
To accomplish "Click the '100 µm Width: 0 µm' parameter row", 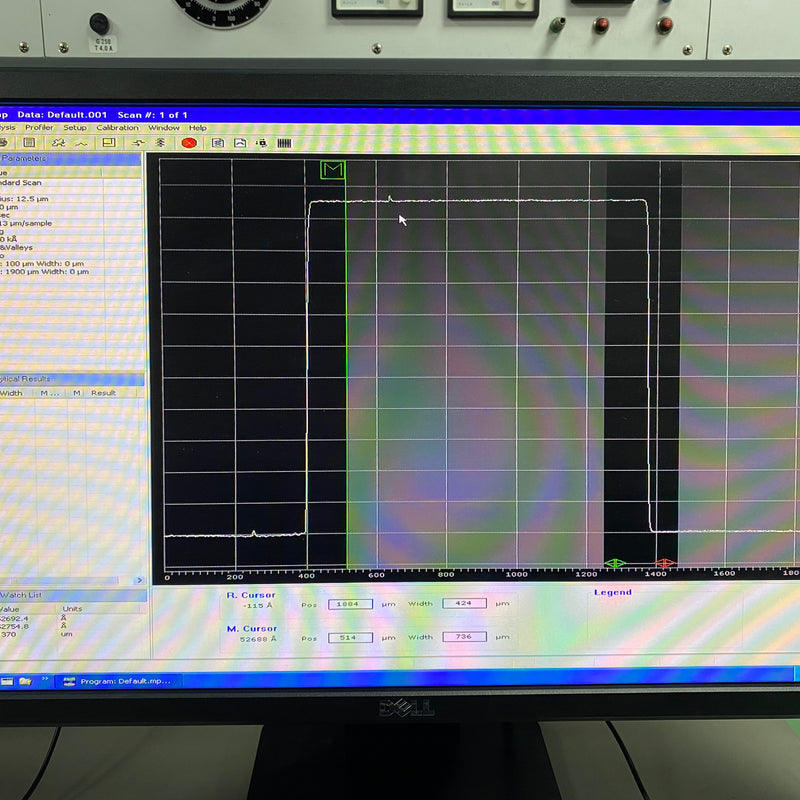I will pos(42,264).
